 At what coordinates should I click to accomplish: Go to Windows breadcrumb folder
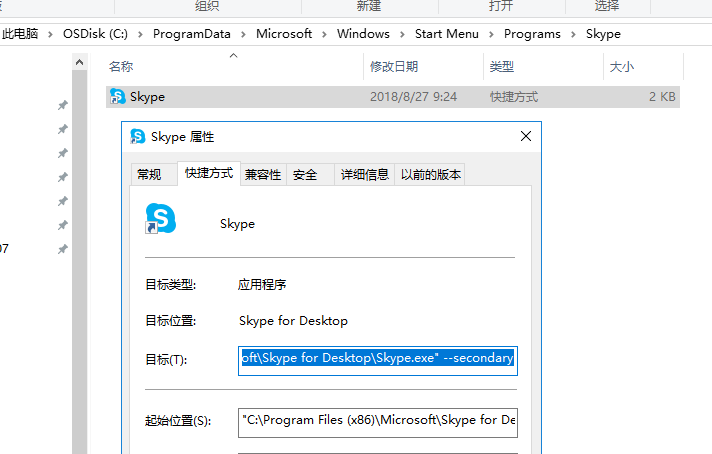point(363,34)
